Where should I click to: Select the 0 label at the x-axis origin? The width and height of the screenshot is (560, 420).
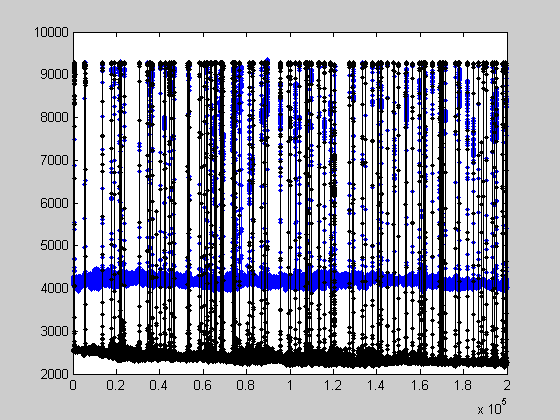pyautogui.click(x=73, y=385)
